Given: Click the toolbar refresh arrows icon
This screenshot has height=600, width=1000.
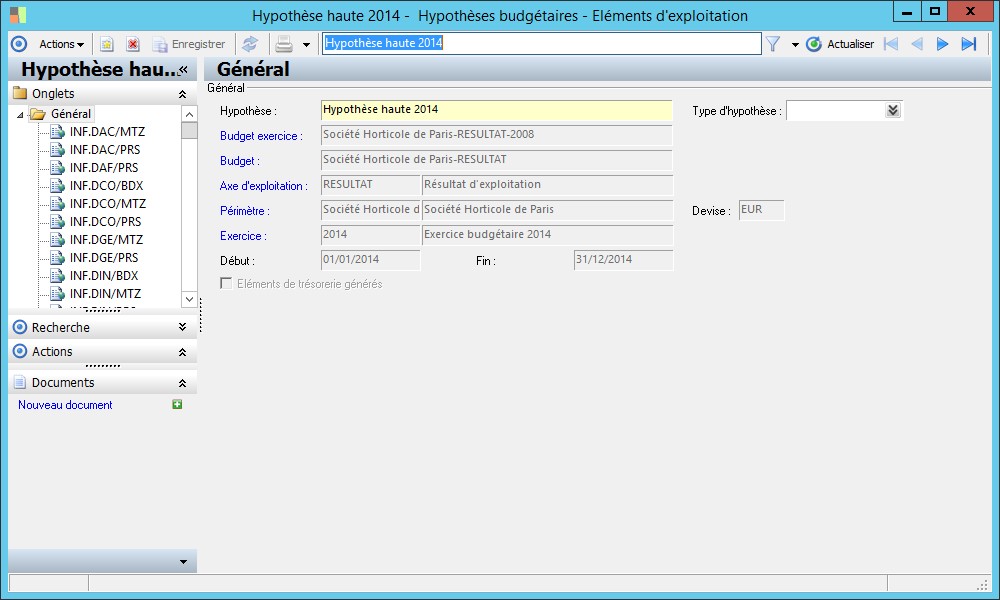Looking at the screenshot, I should [x=250, y=44].
